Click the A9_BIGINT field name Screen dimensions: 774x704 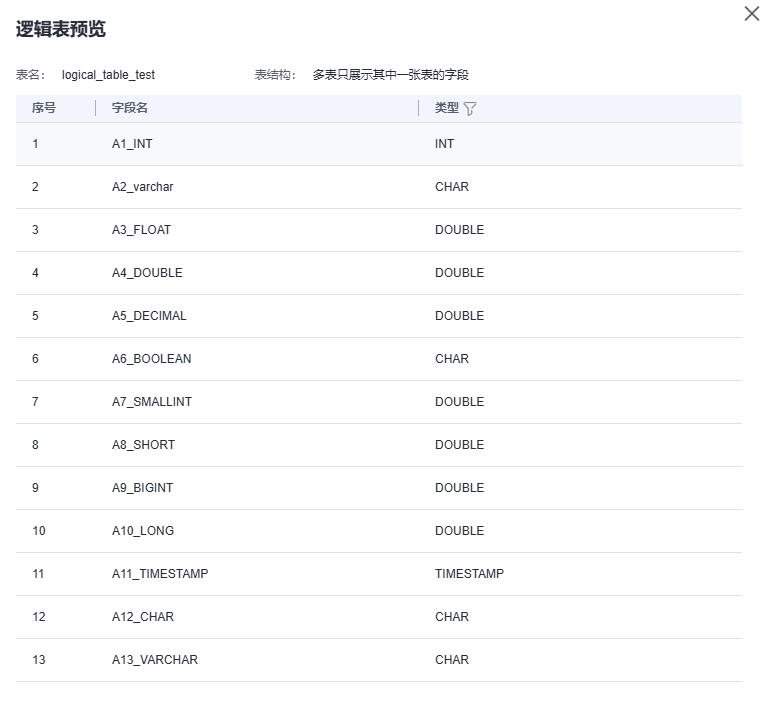pyautogui.click(x=143, y=488)
